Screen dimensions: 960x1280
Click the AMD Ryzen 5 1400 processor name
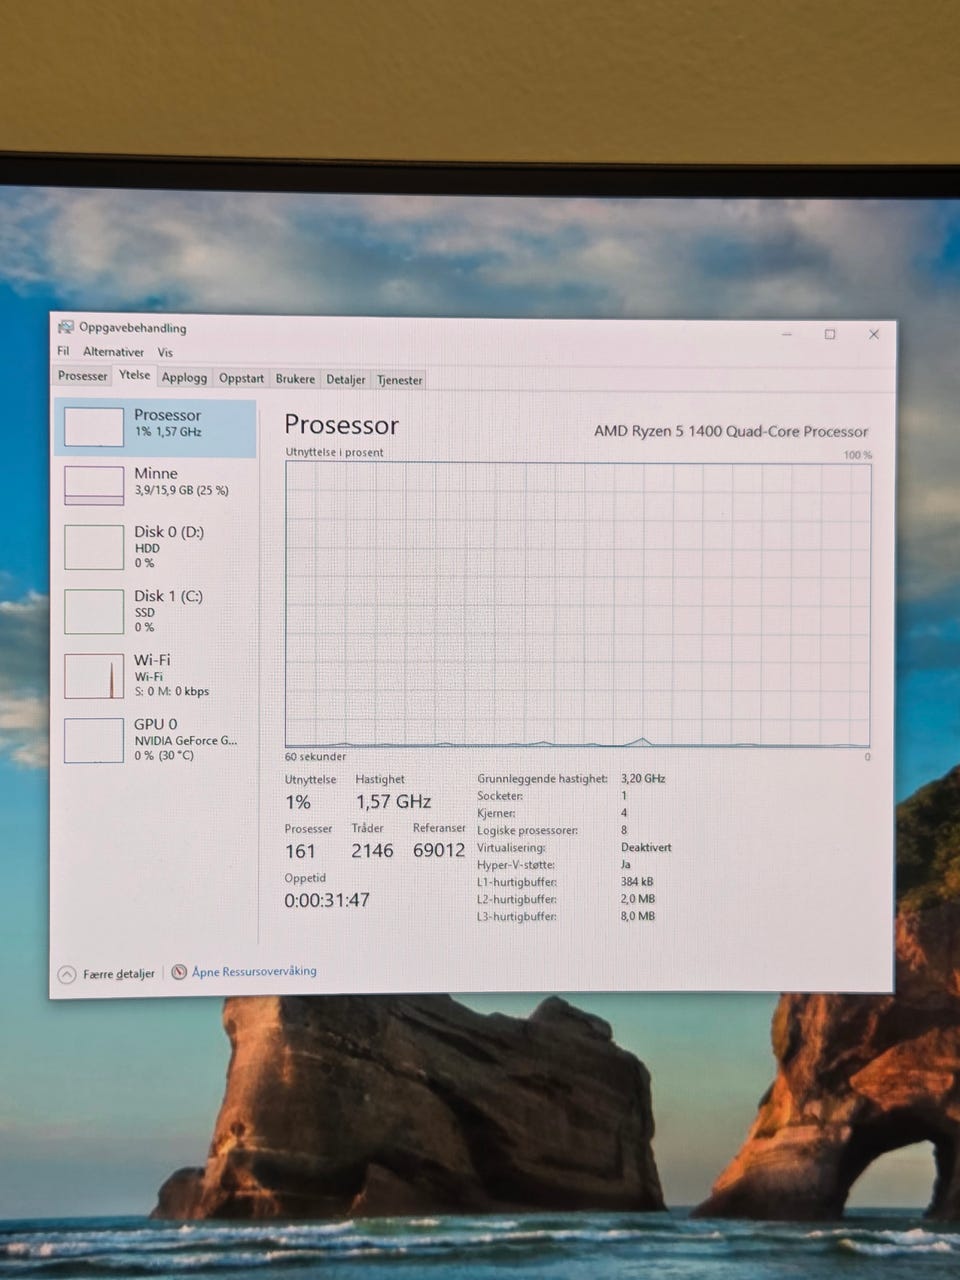731,431
